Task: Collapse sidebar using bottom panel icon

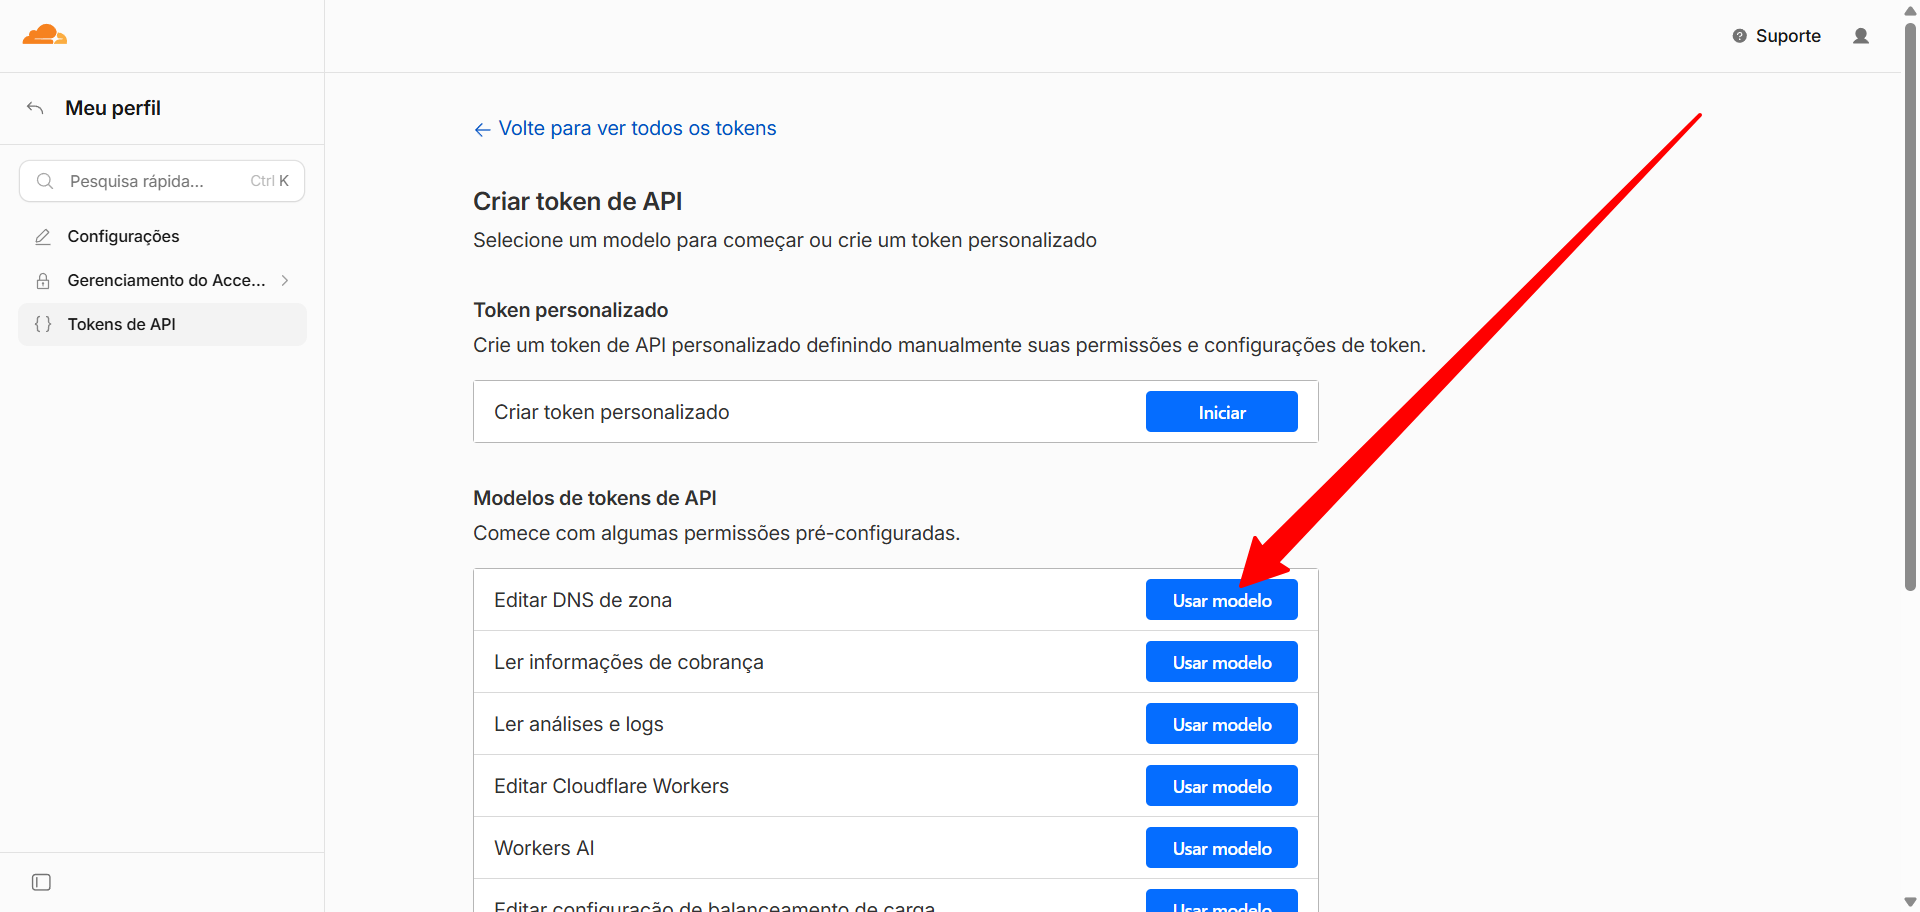Action: point(41,882)
